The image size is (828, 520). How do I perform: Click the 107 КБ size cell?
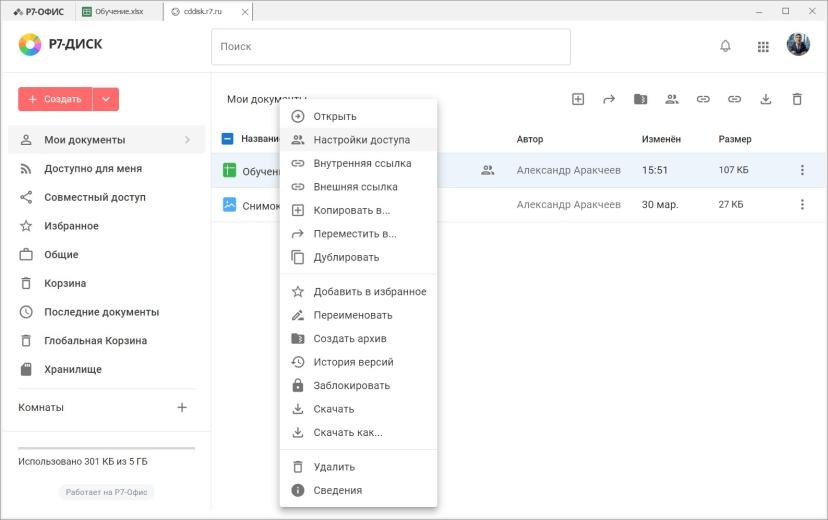(733, 170)
